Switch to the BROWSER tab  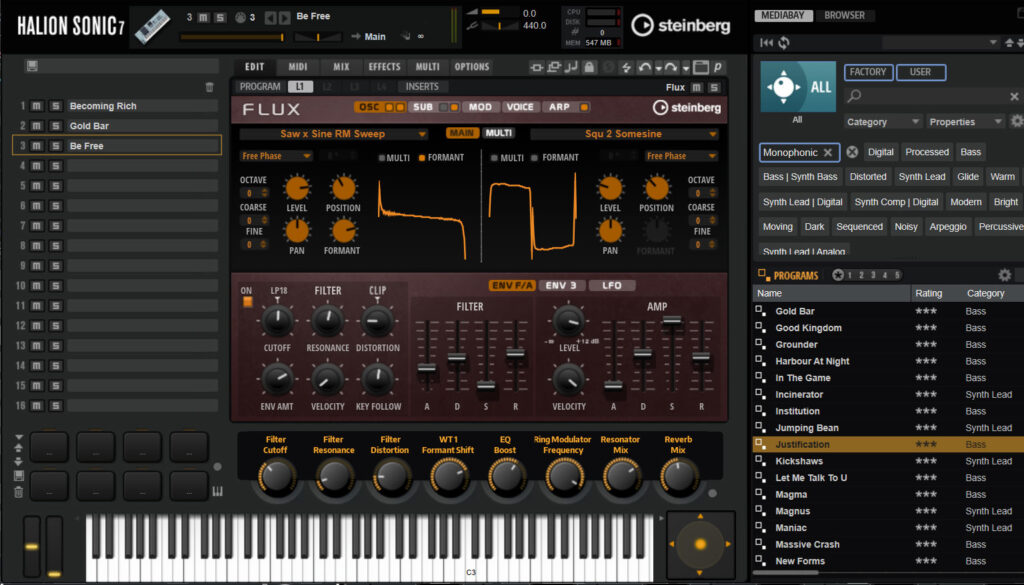pyautogui.click(x=844, y=16)
